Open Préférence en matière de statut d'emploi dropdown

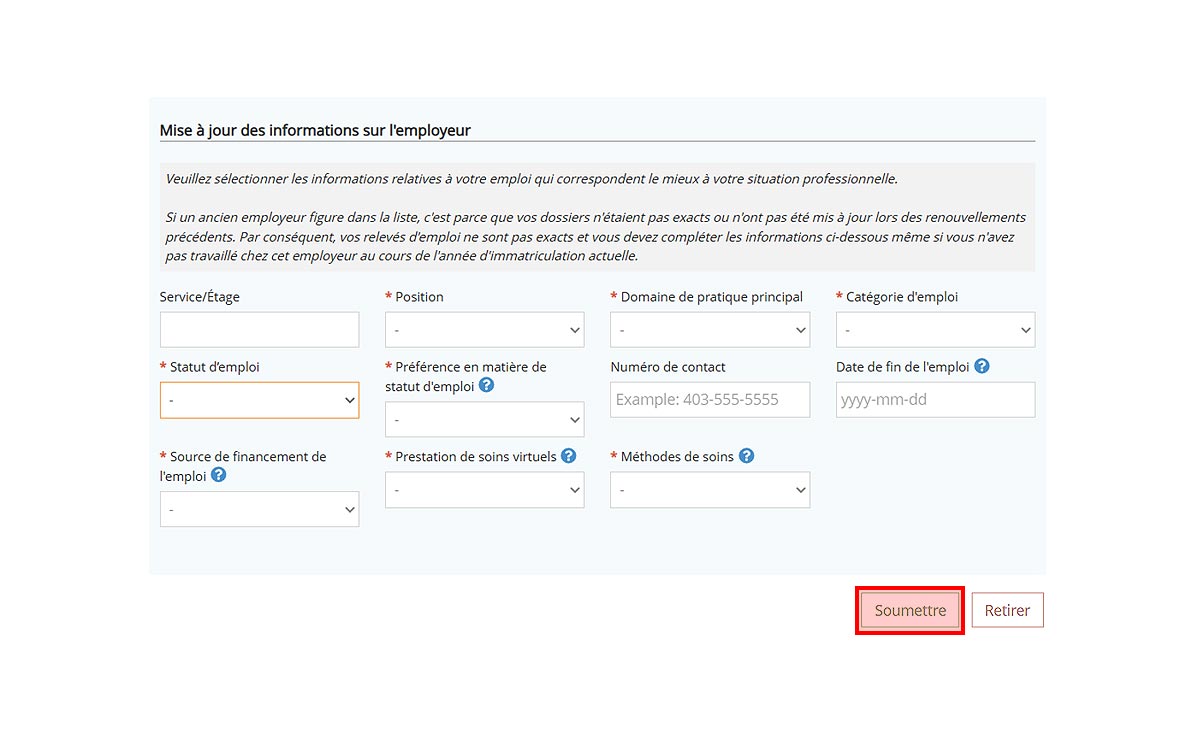tap(484, 420)
